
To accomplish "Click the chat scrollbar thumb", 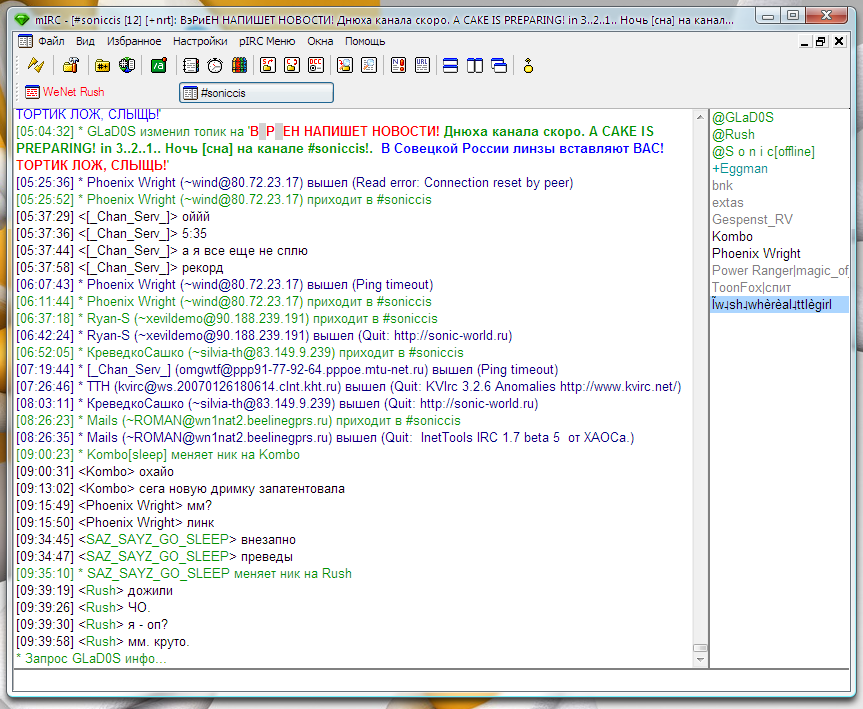I will (x=700, y=648).
